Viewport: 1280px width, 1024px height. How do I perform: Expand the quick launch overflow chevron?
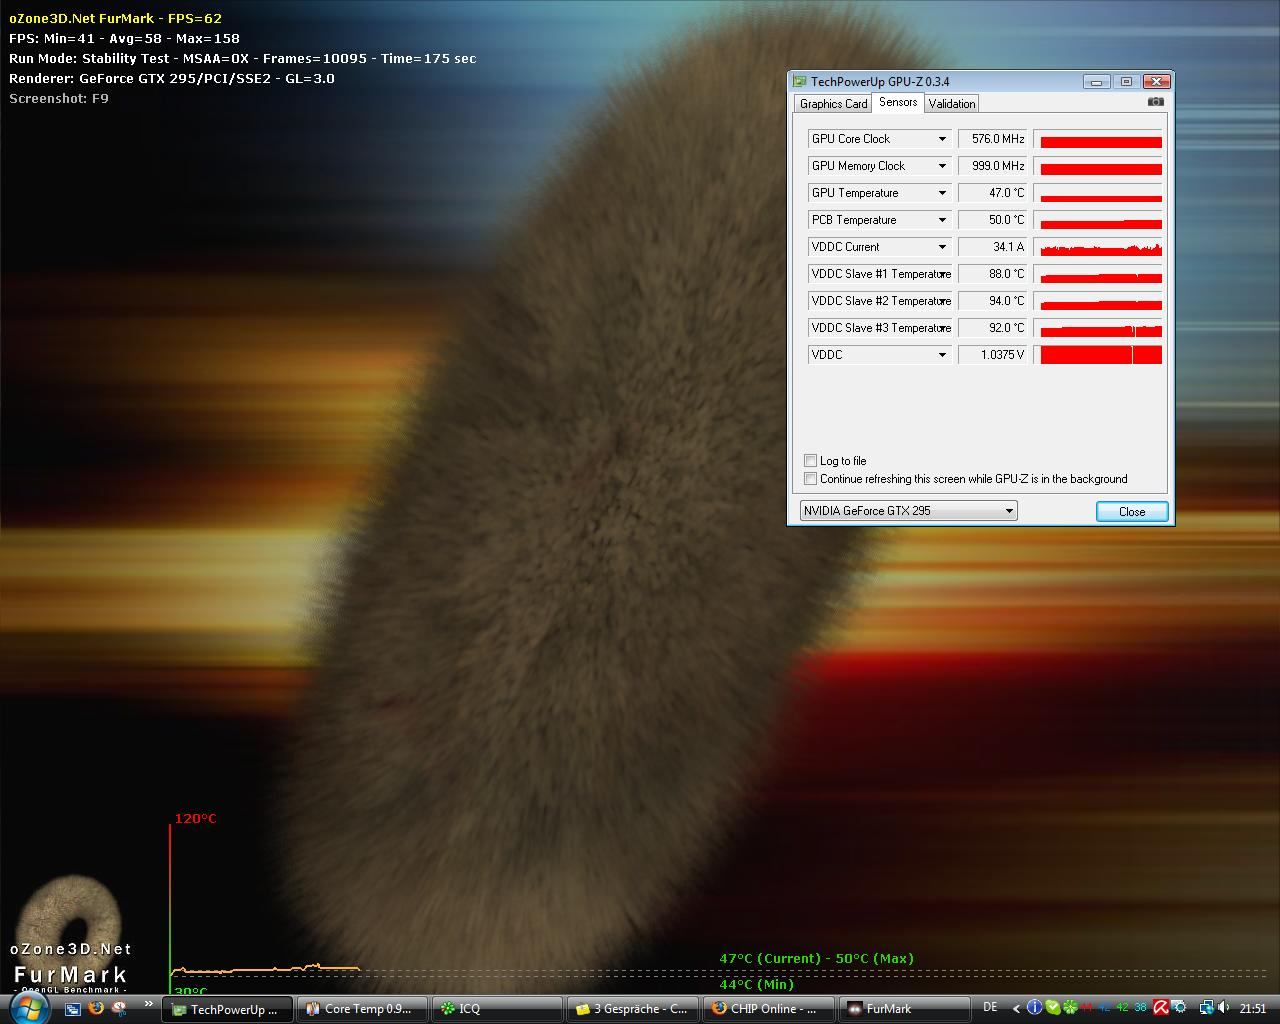coord(148,1004)
